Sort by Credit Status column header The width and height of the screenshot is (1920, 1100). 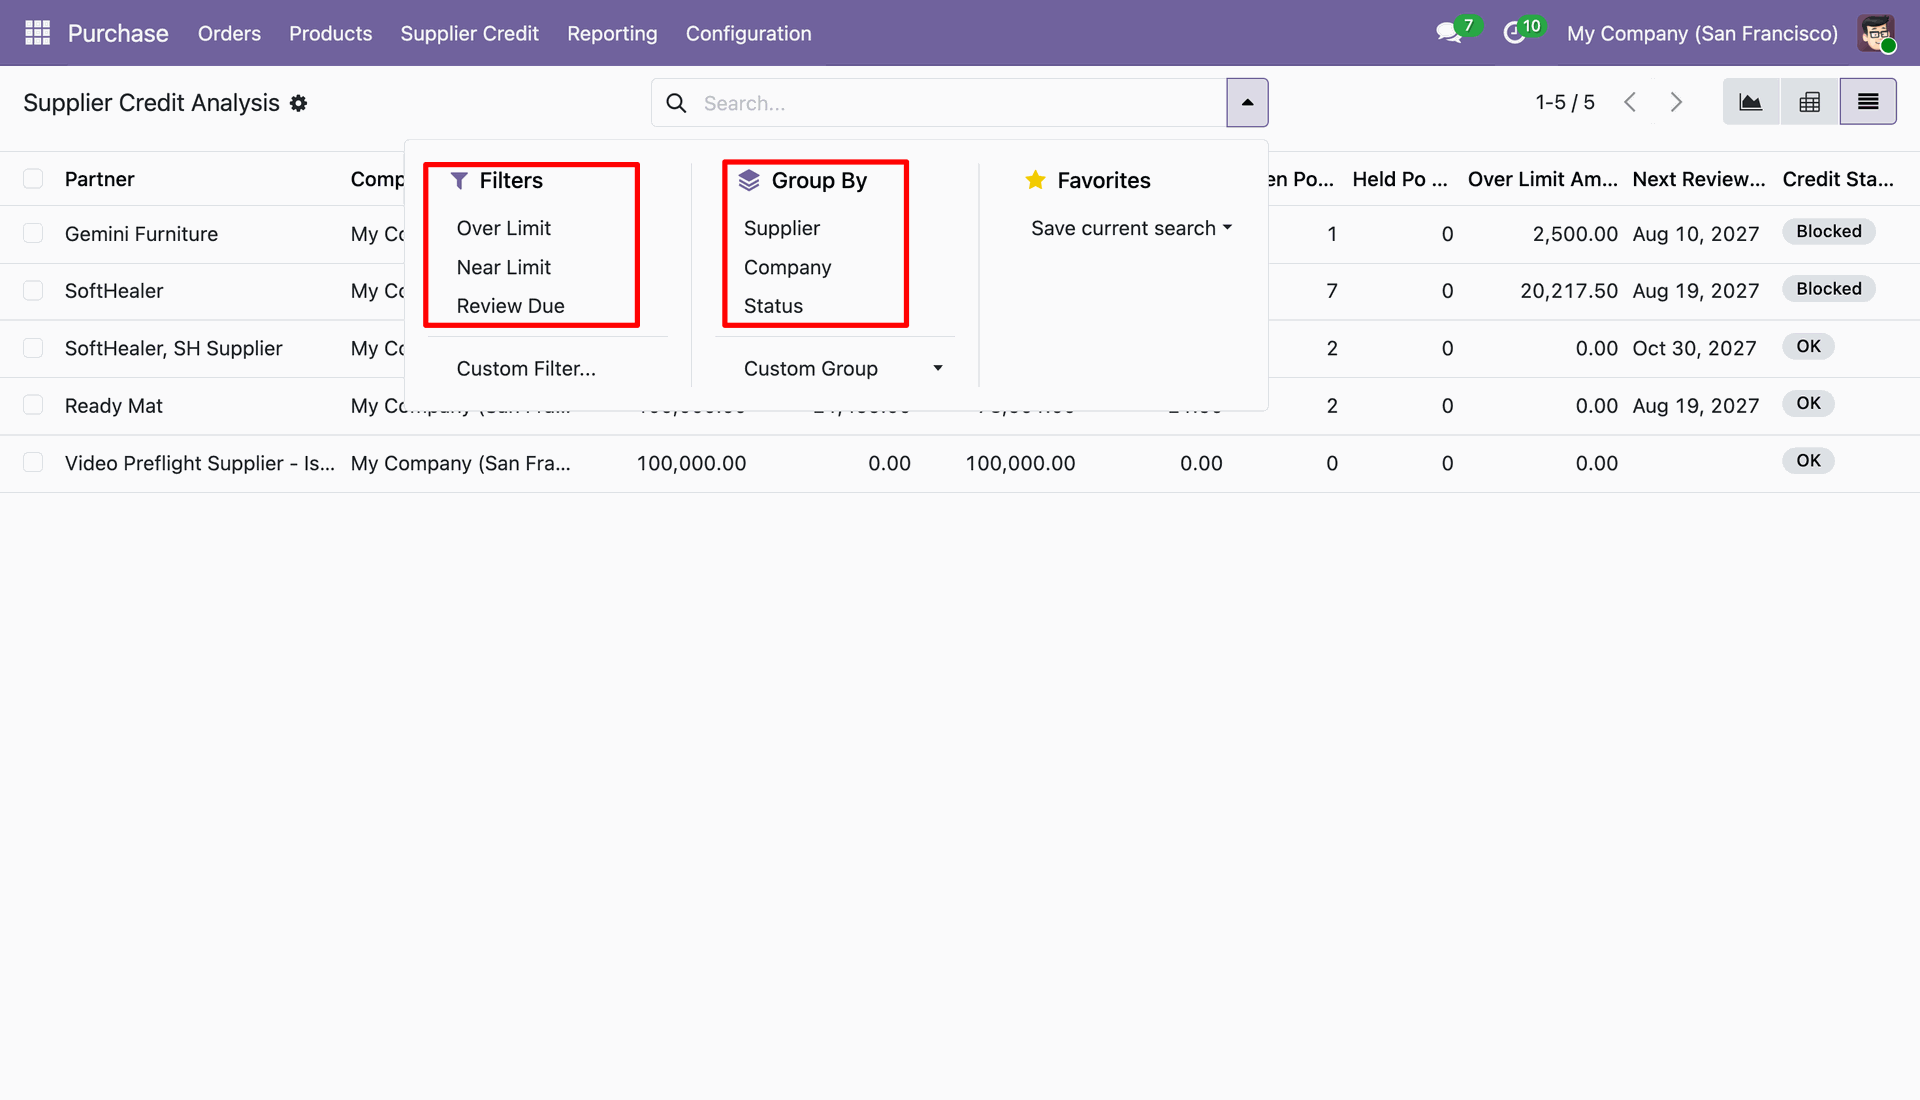click(1837, 179)
